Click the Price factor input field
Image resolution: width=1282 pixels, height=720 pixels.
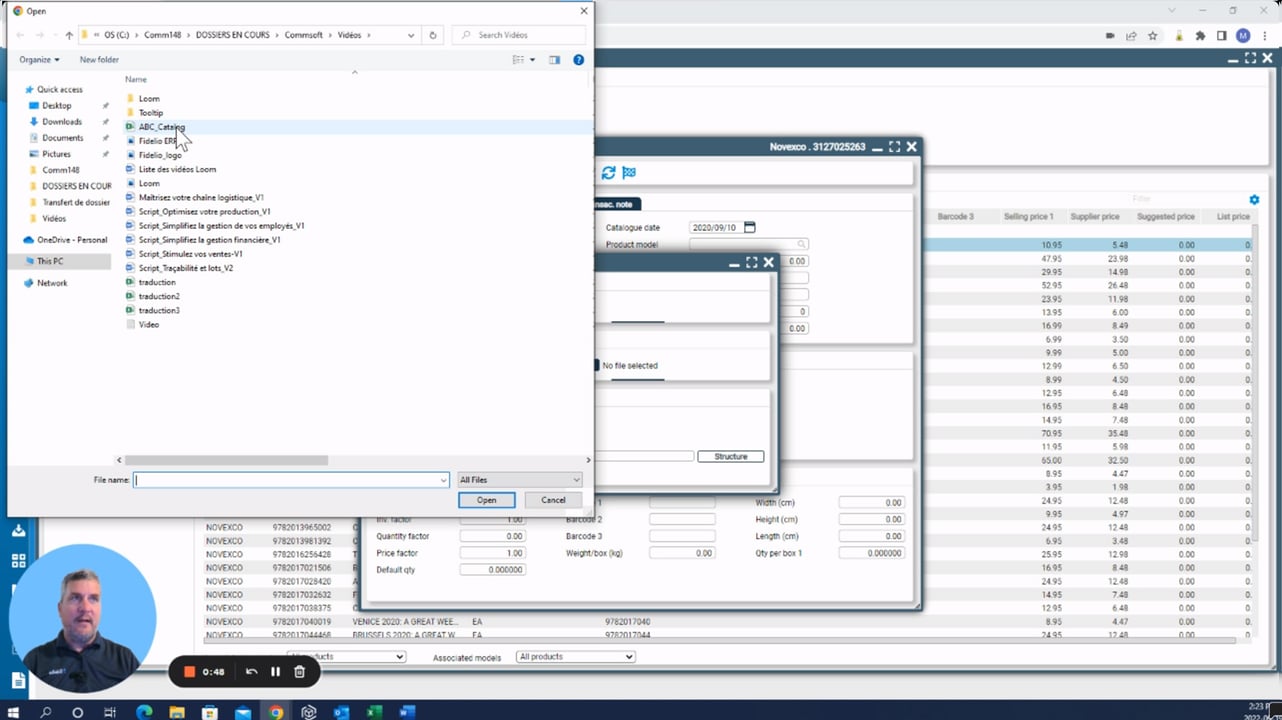pyautogui.click(x=492, y=553)
